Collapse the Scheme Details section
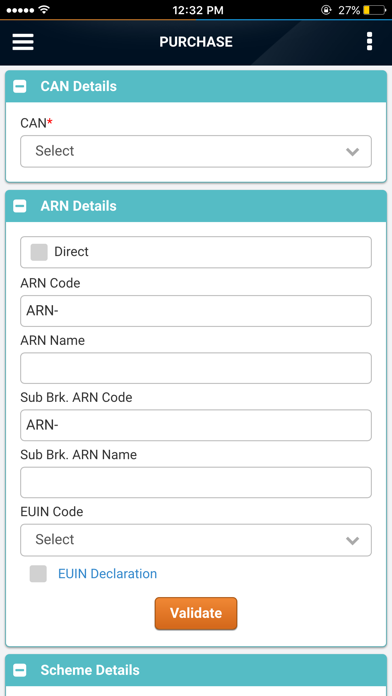The width and height of the screenshot is (392, 696). (20, 670)
